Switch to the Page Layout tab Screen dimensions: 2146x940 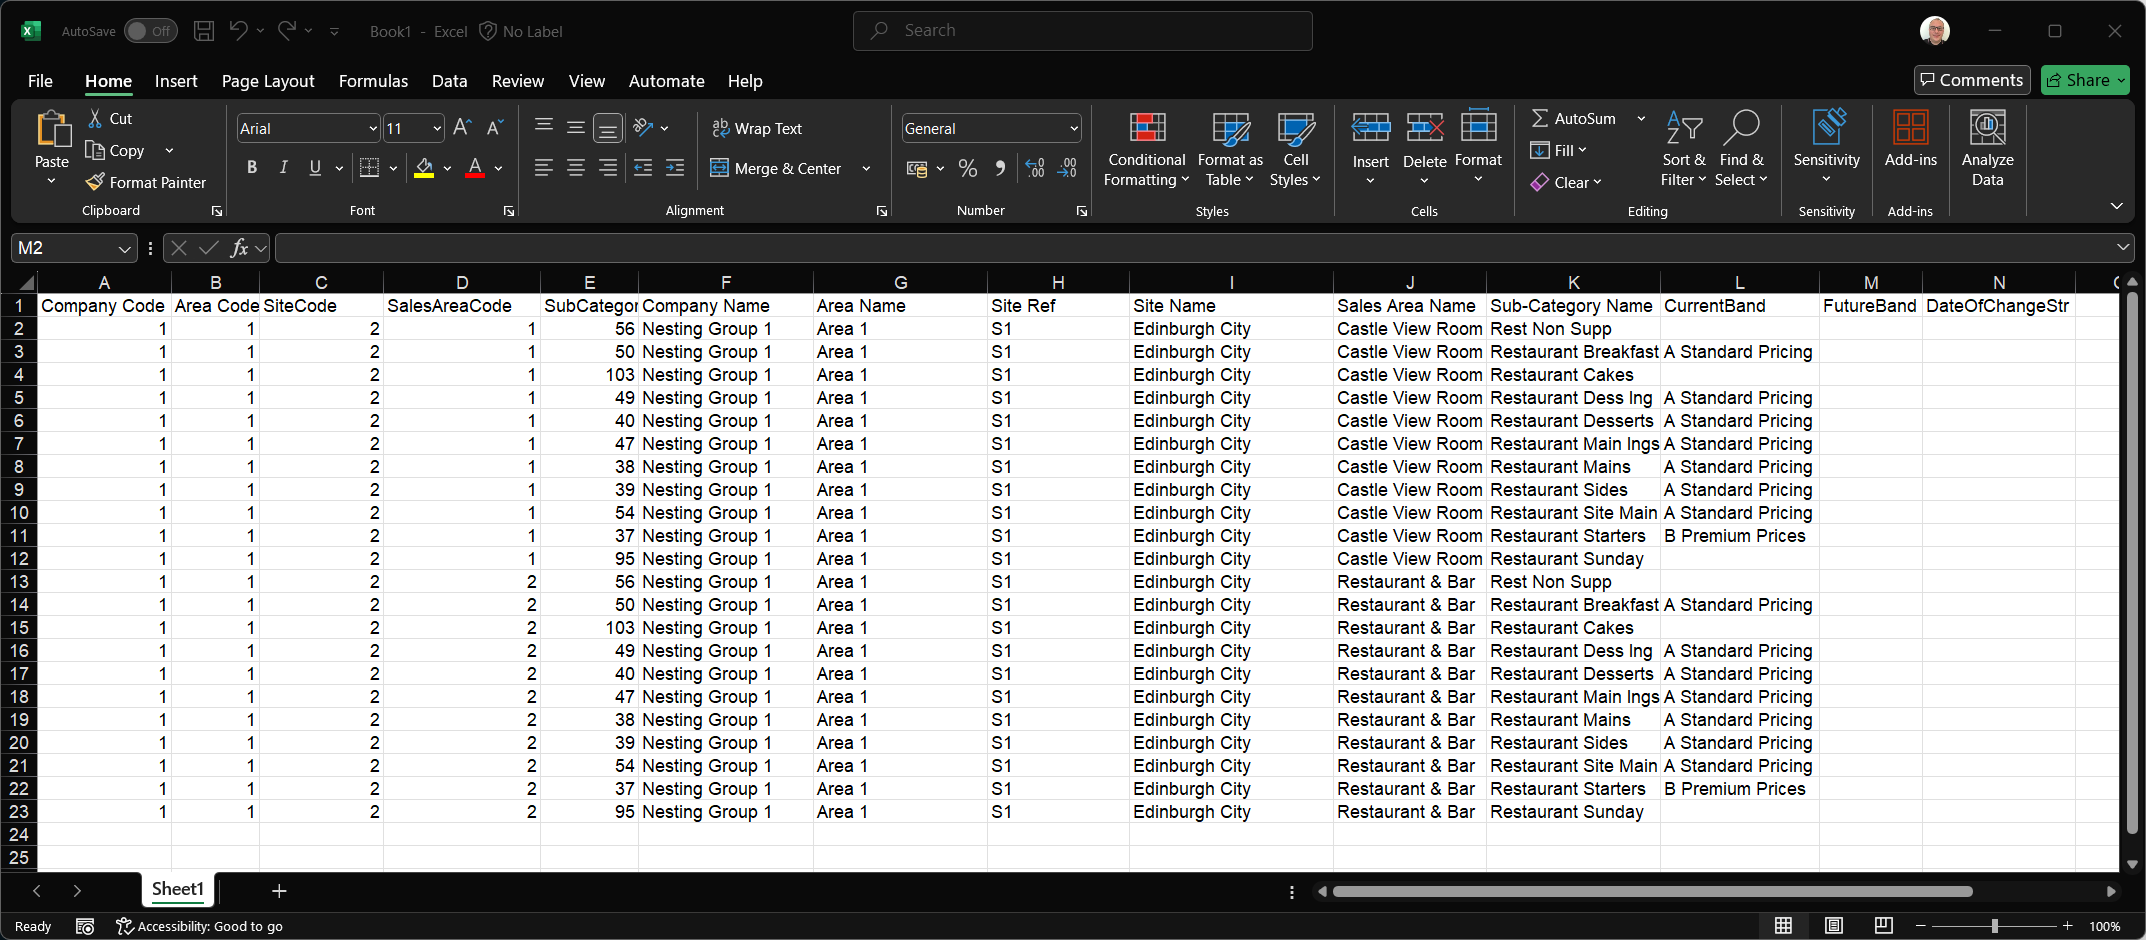click(x=267, y=81)
